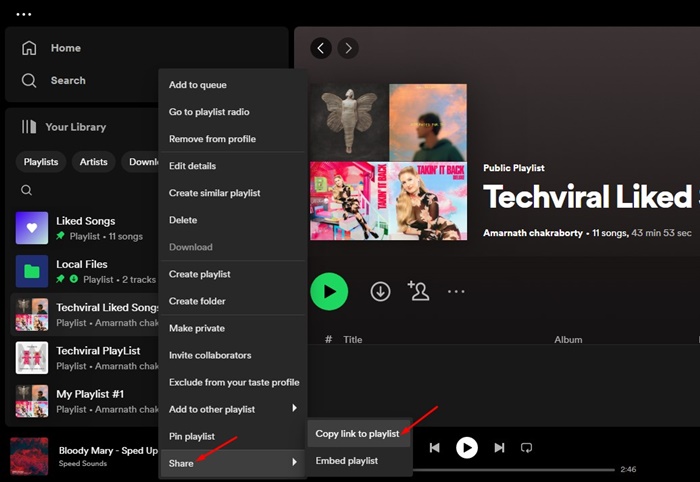Open the three-dots app menu at top left
700x482 pixels.
pos(24,14)
